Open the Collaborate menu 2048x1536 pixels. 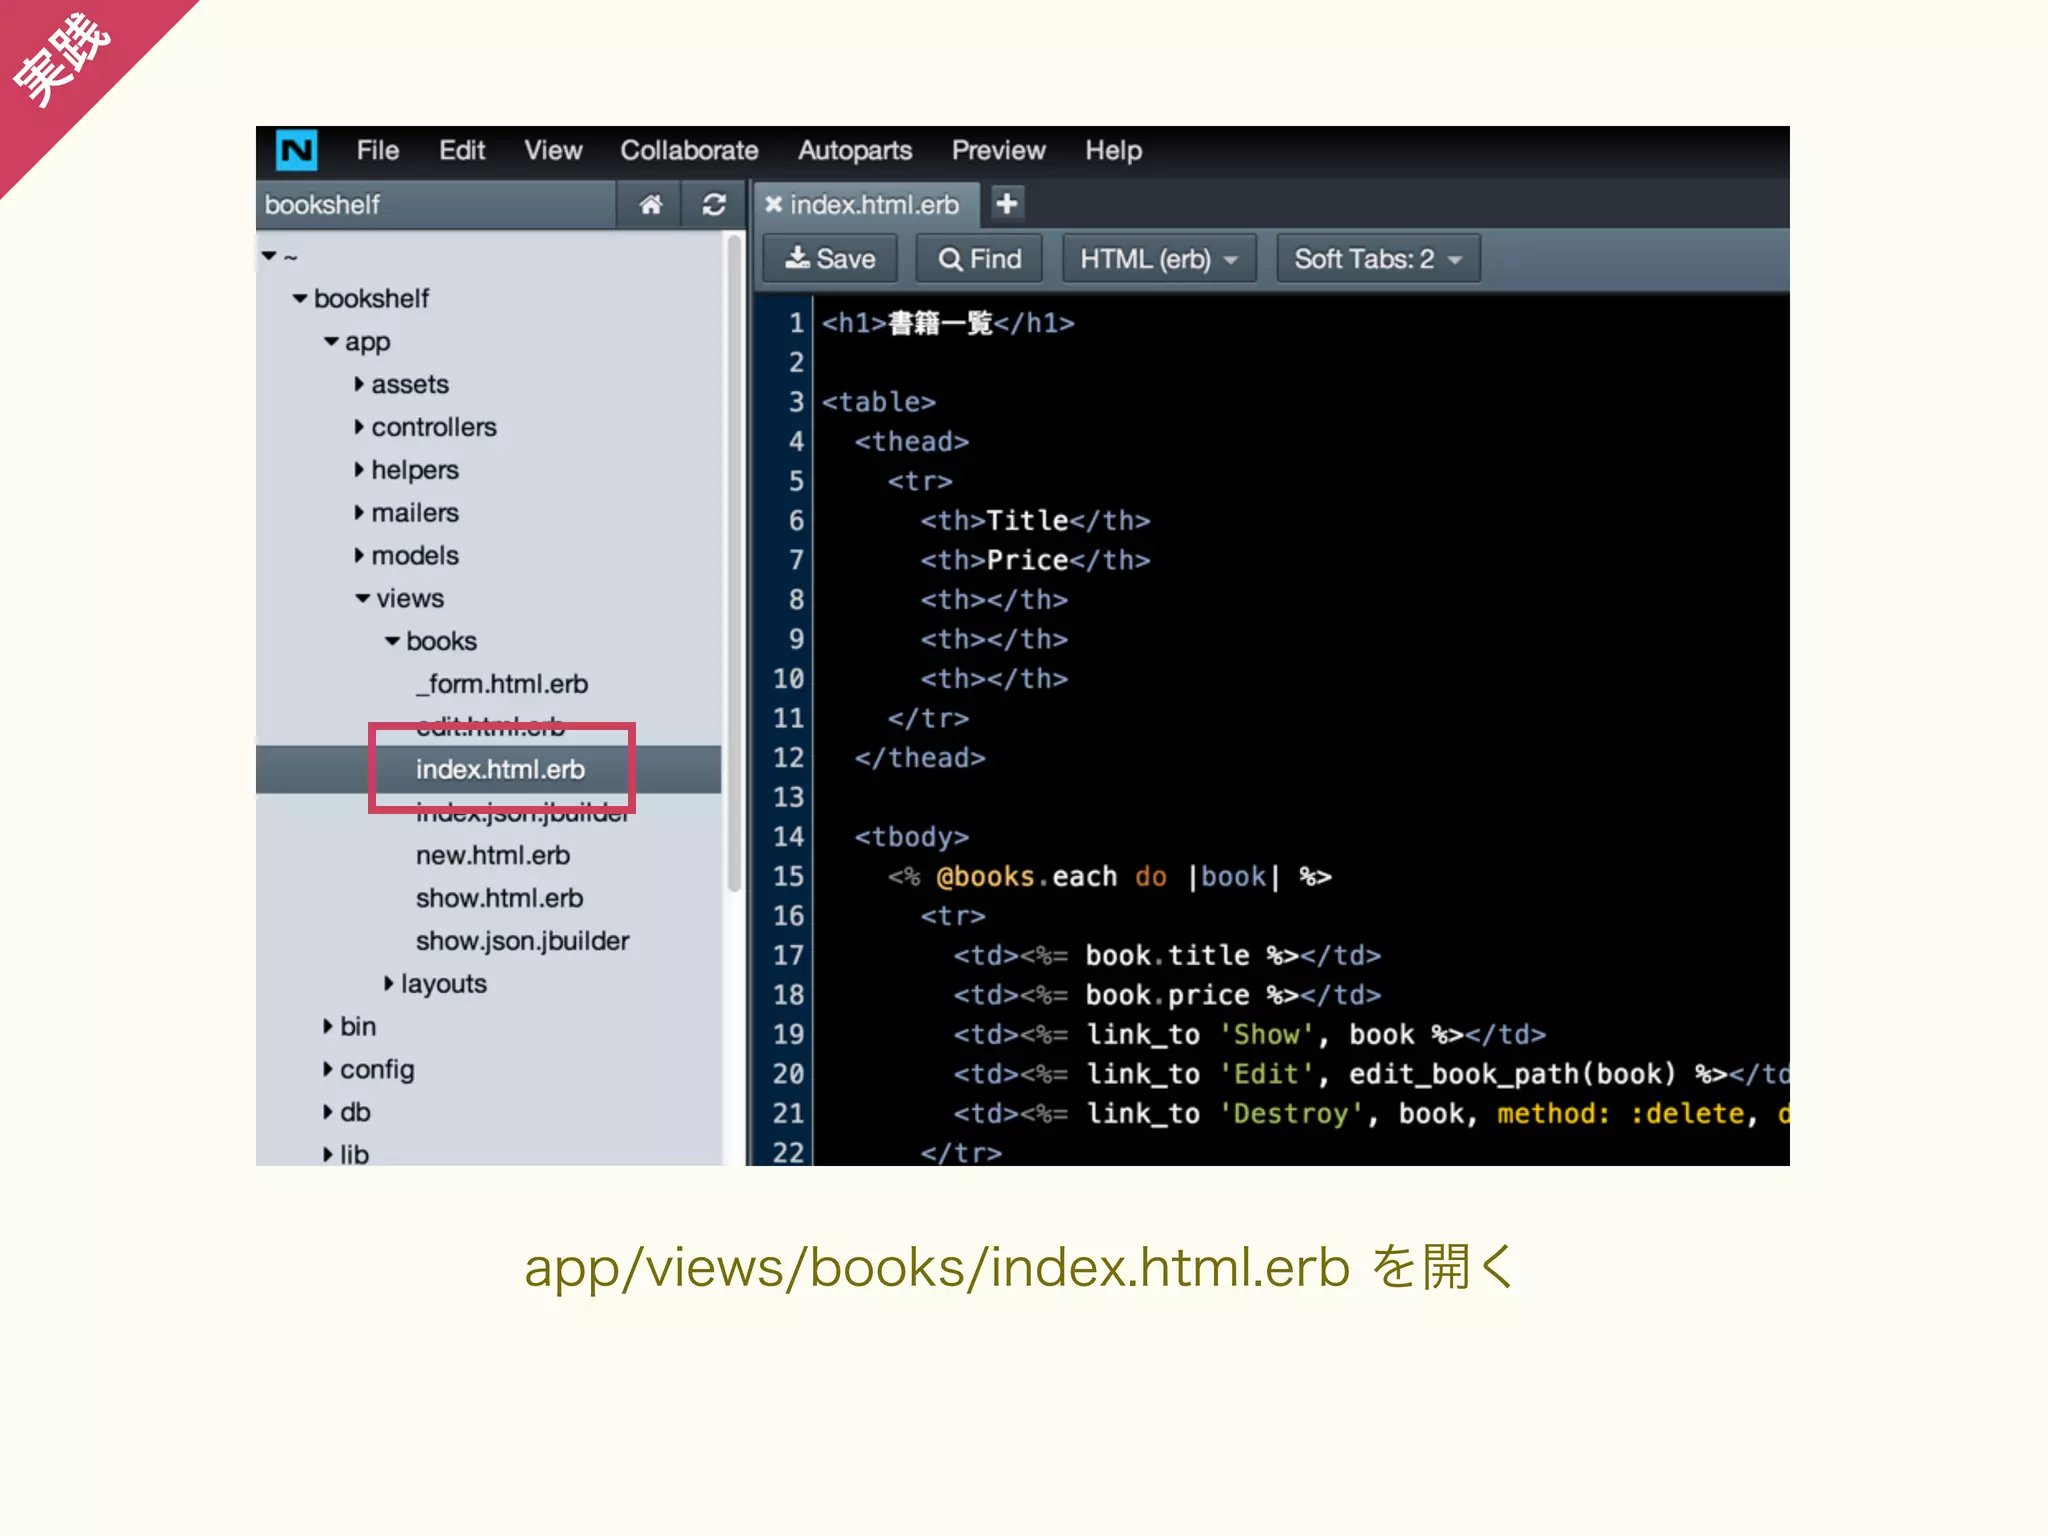[689, 151]
